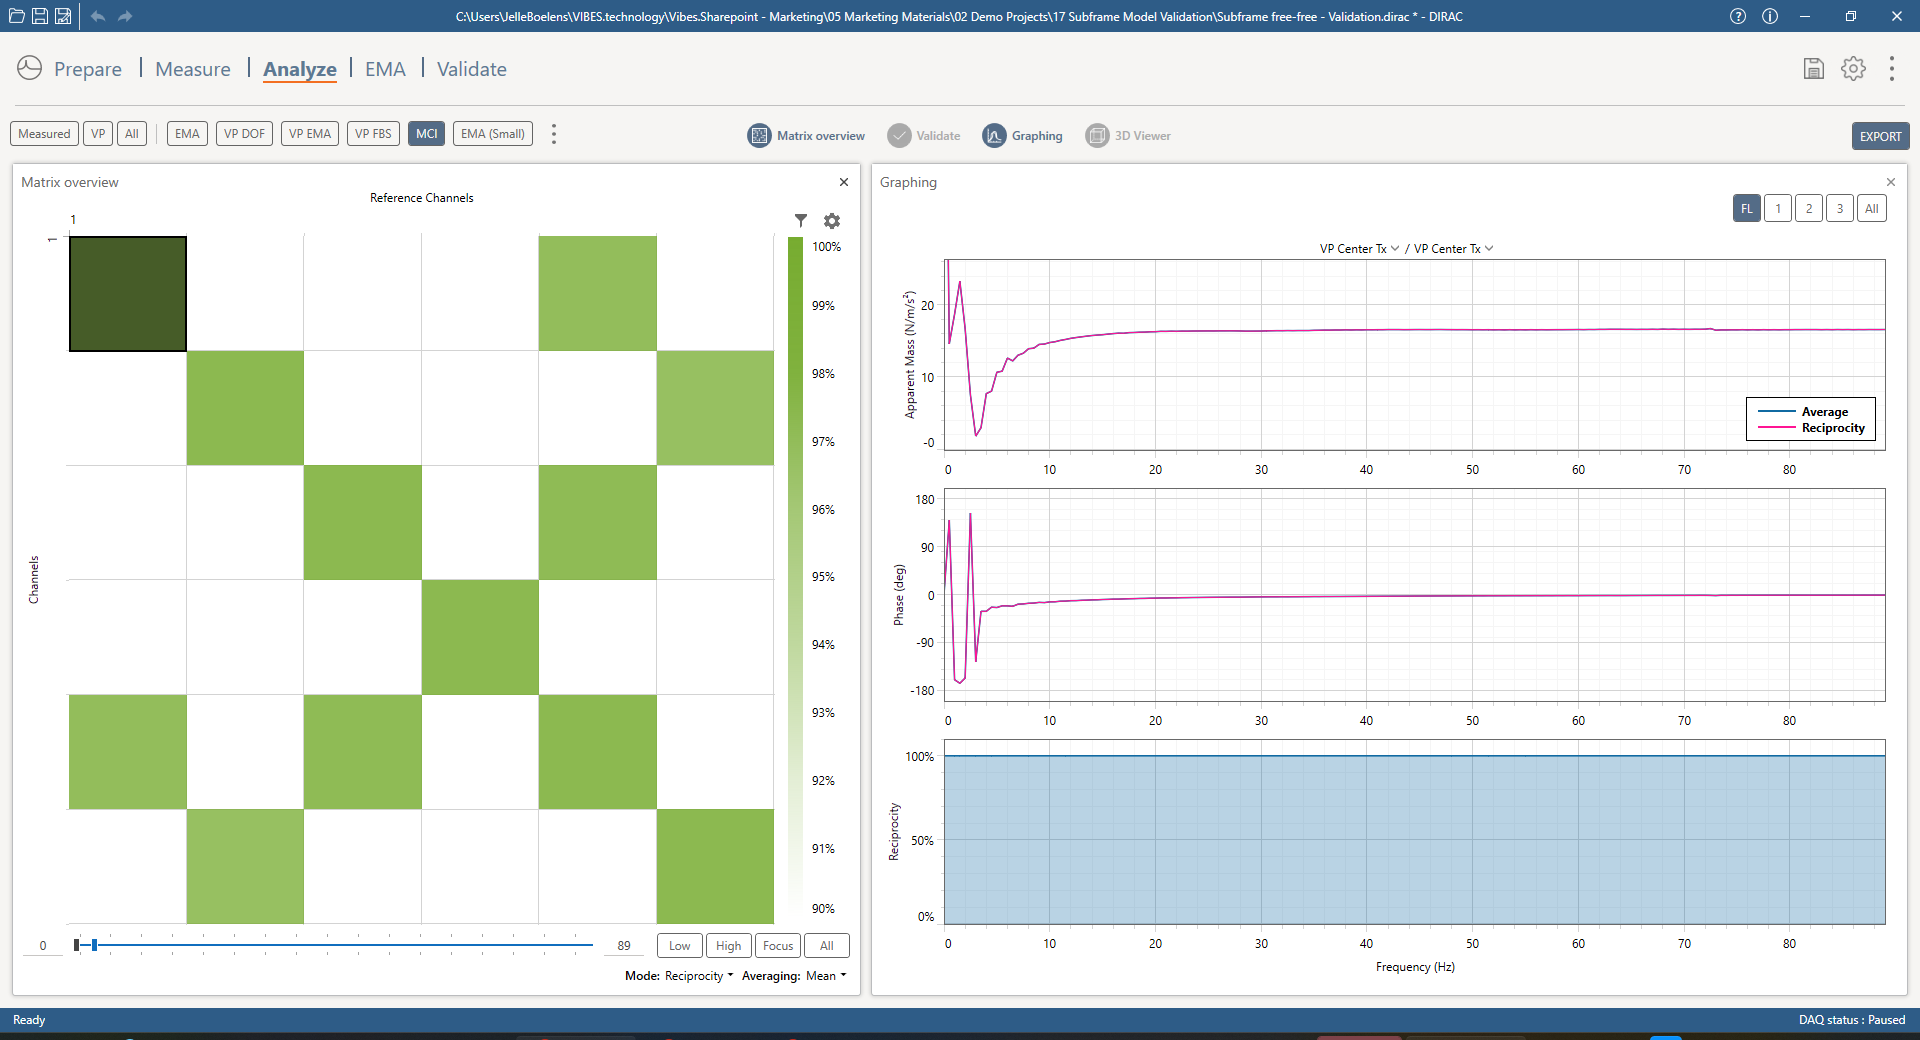Enable the VP FBS dataset toggle
Screen dimensions: 1920x1040
[373, 134]
